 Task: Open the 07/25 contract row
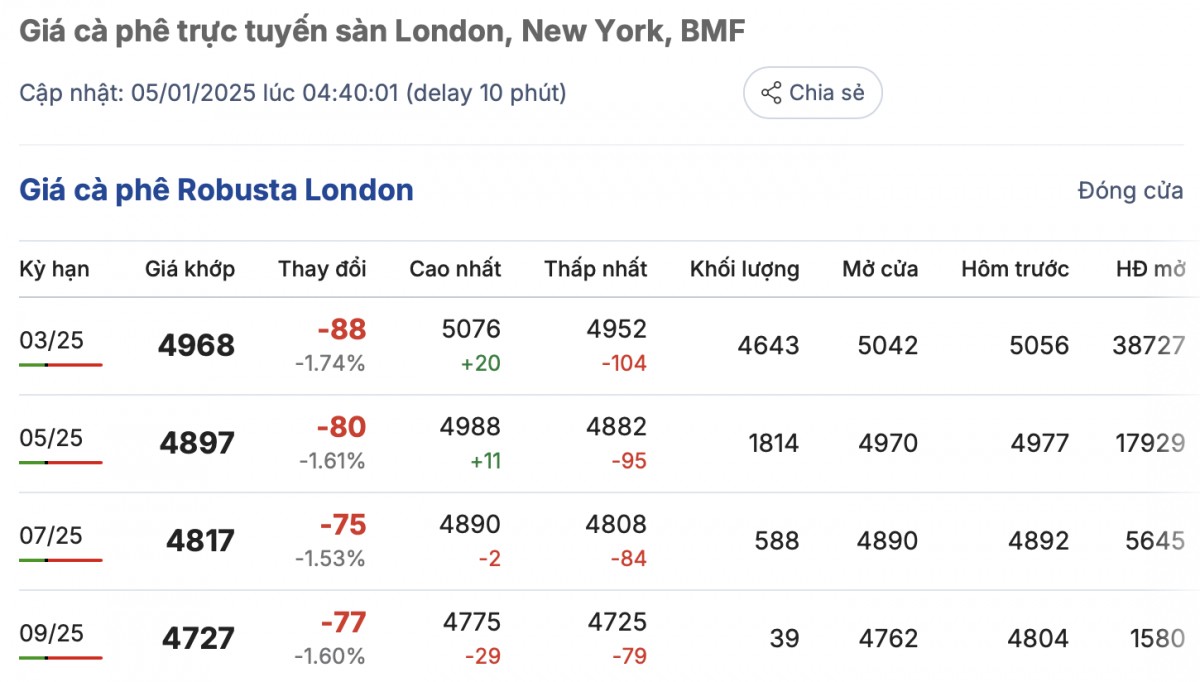point(51,535)
